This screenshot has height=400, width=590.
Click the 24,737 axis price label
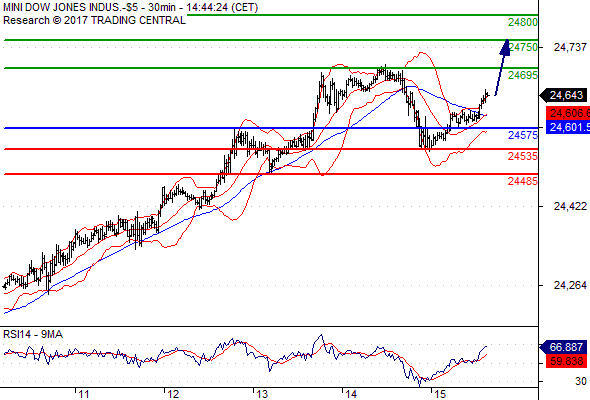tap(570, 47)
